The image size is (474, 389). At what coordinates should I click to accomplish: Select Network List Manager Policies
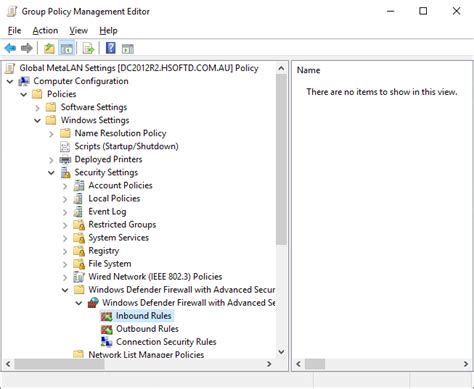[x=146, y=354]
